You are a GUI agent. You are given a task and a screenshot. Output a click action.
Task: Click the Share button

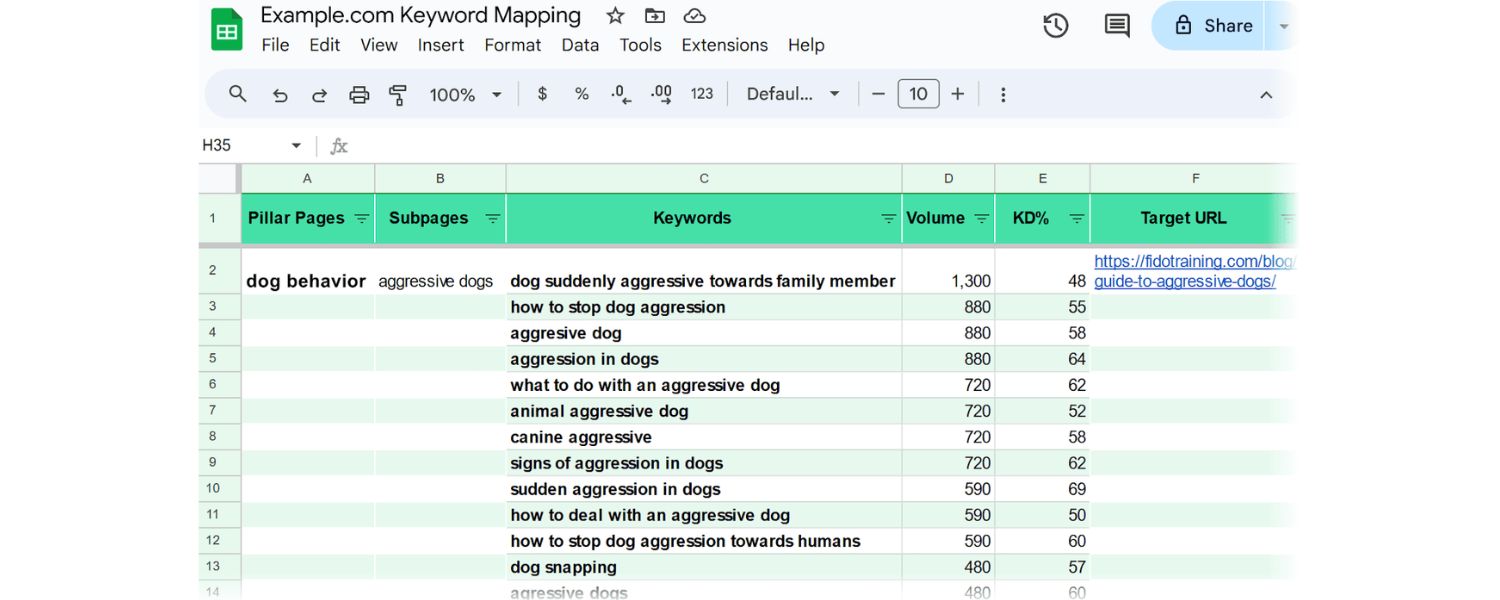[x=1222, y=26]
